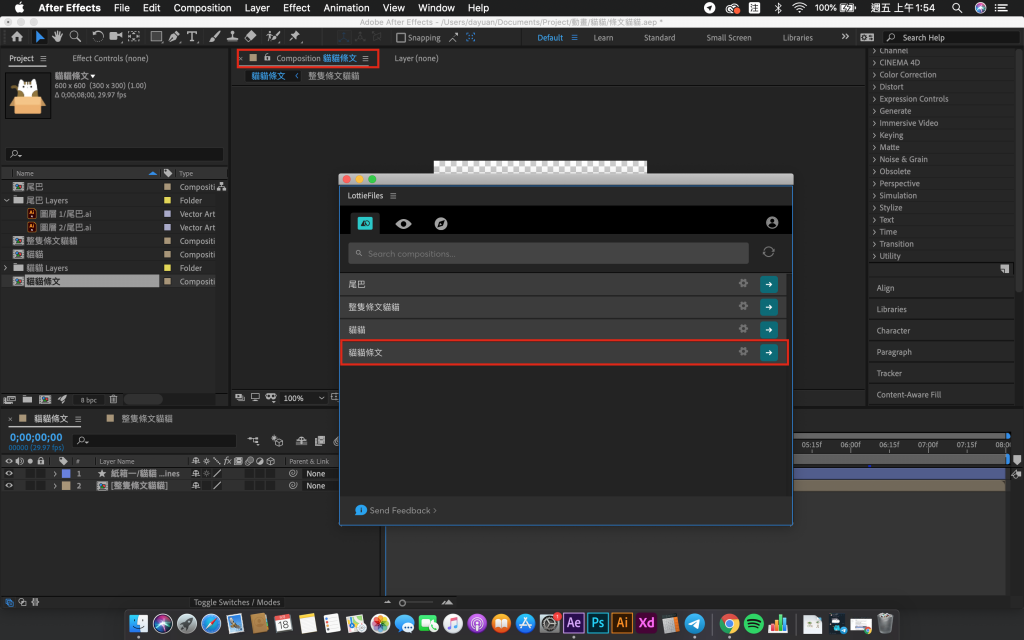Hide layer 2 整隻條文貓貓 eye toggle

point(9,486)
